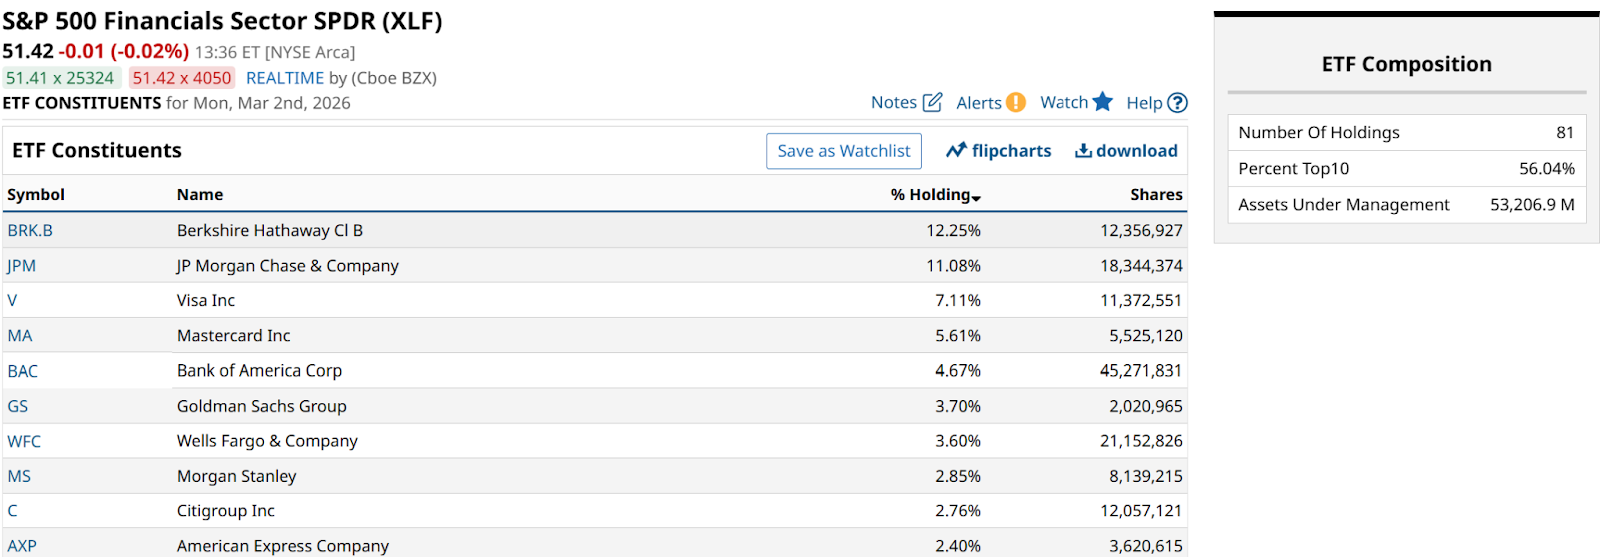
Task: Click the download arrow icon
Action: [1083, 150]
